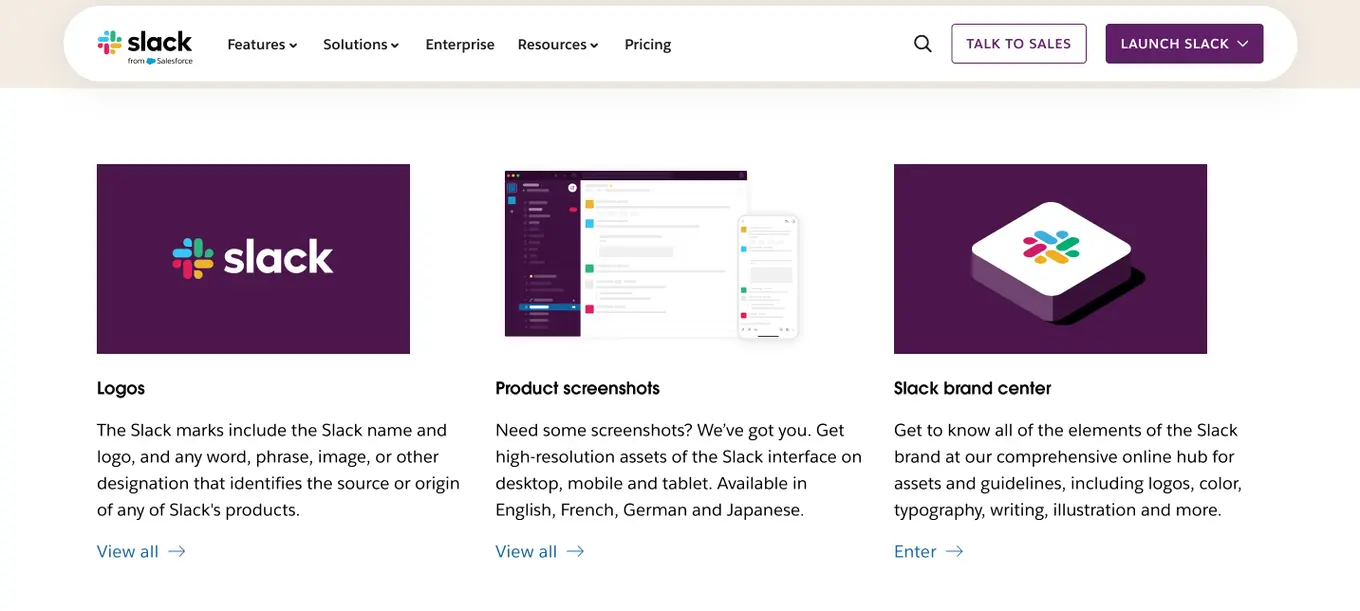The width and height of the screenshot is (1360, 611).
Task: Click View all under Product screenshots
Action: pos(527,551)
